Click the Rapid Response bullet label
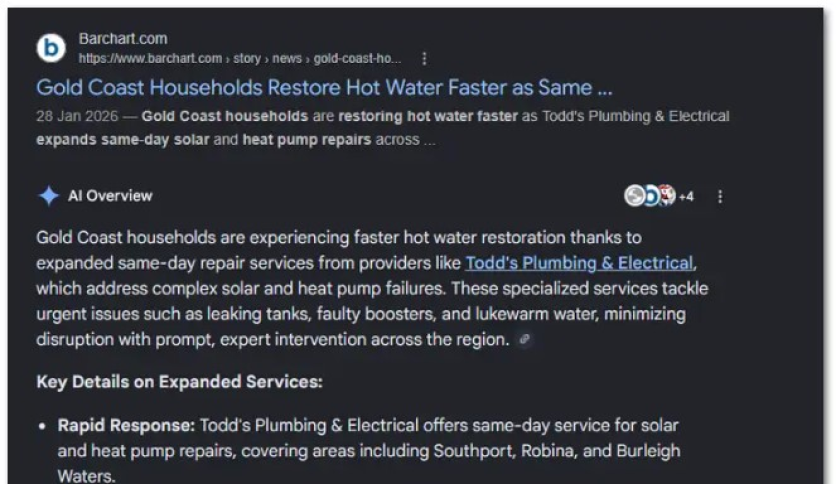 (125, 425)
